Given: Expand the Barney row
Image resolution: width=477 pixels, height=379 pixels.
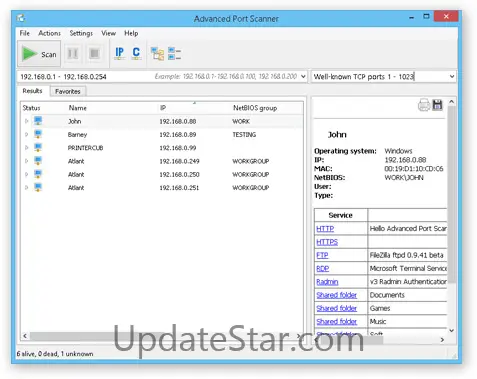Looking at the screenshot, I should click(x=26, y=134).
